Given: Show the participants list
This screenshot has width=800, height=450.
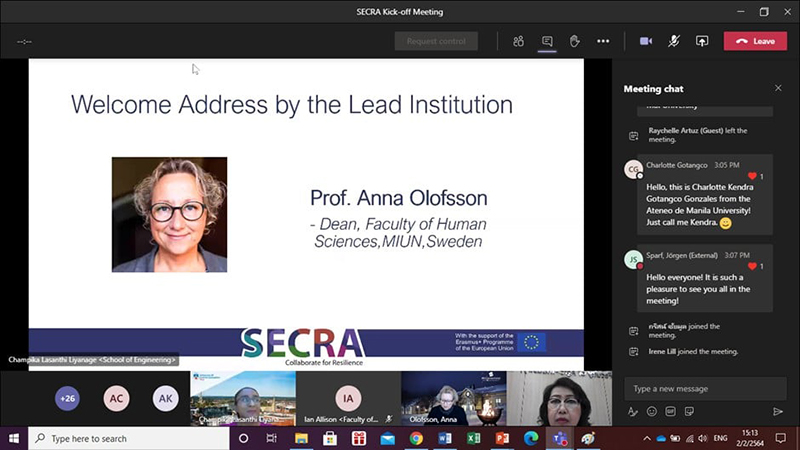Looking at the screenshot, I should coord(518,41).
